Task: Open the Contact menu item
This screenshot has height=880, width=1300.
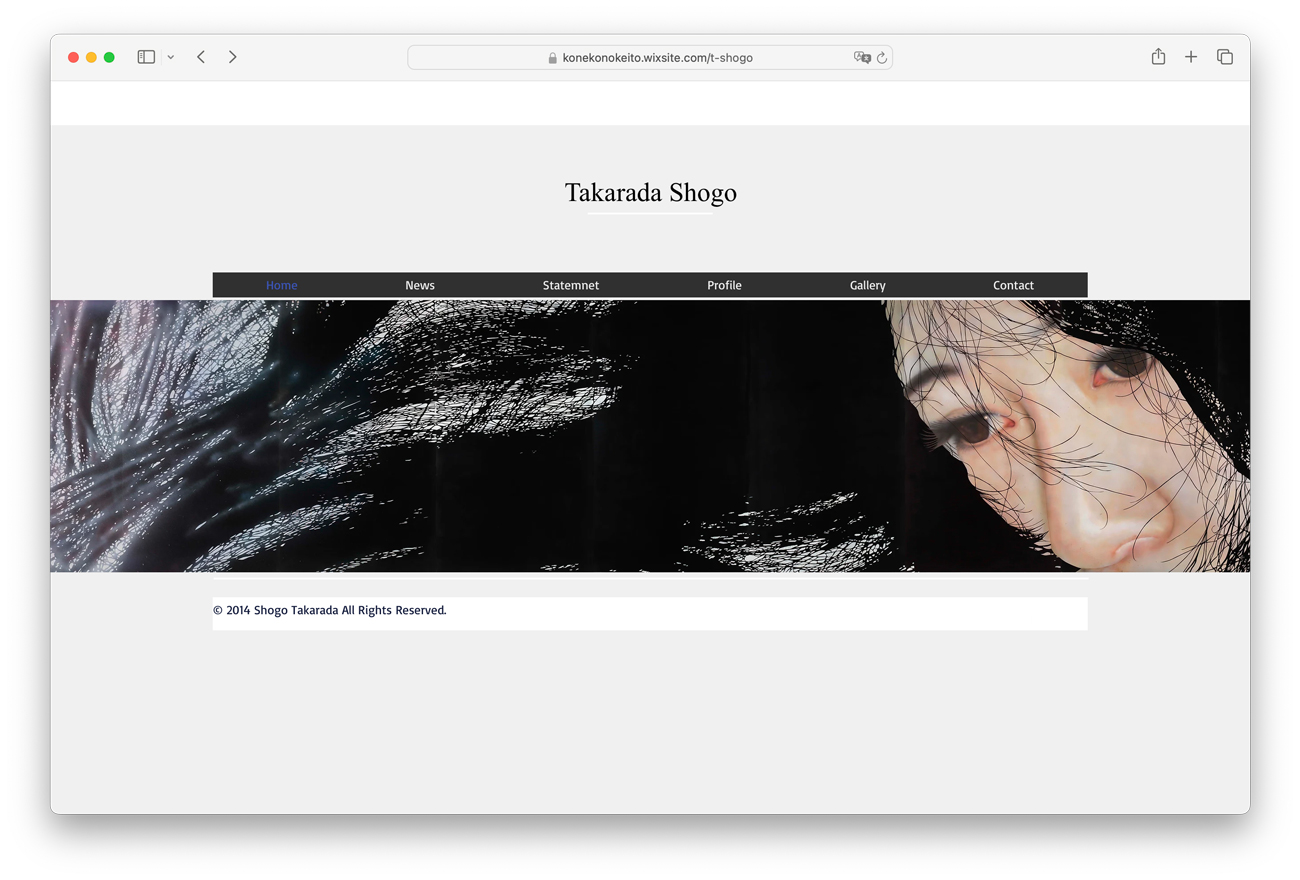Action: 1013,285
